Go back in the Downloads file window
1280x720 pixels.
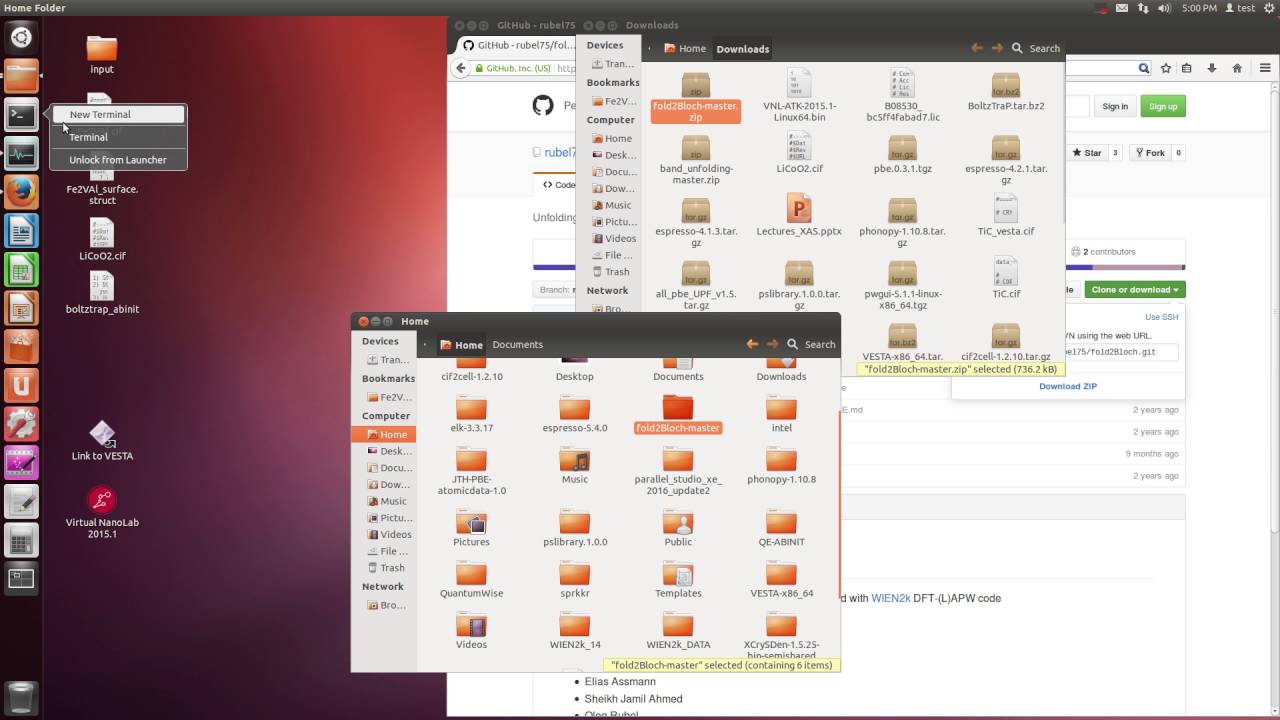[976, 48]
